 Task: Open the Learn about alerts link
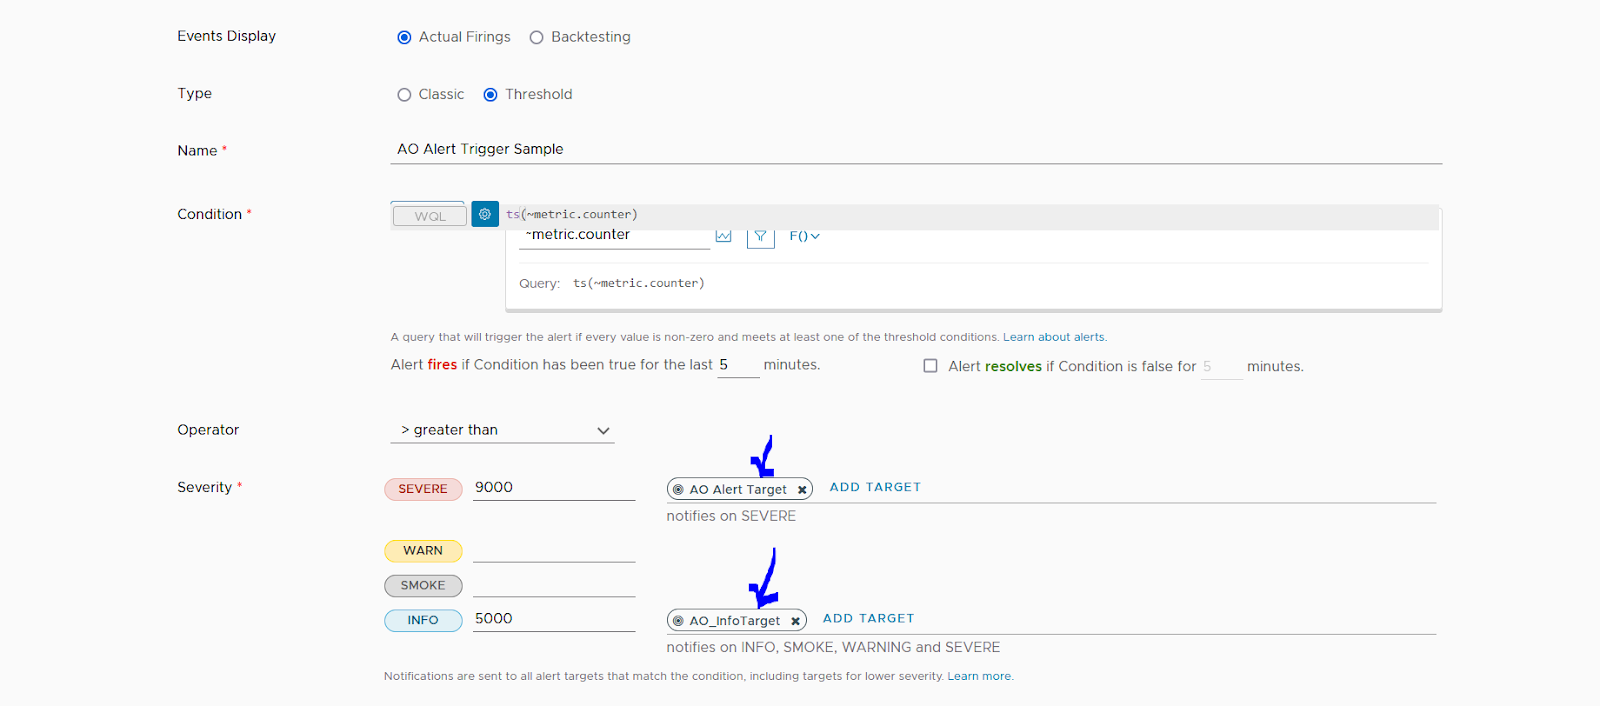click(x=1055, y=337)
